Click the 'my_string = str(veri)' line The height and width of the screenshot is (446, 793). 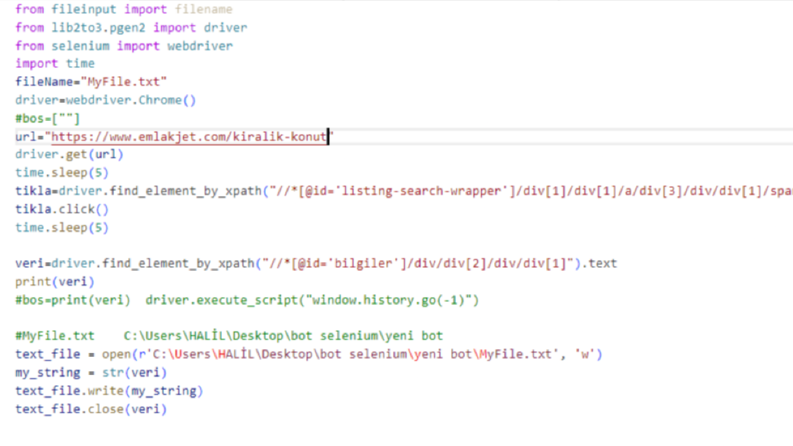pos(91,372)
